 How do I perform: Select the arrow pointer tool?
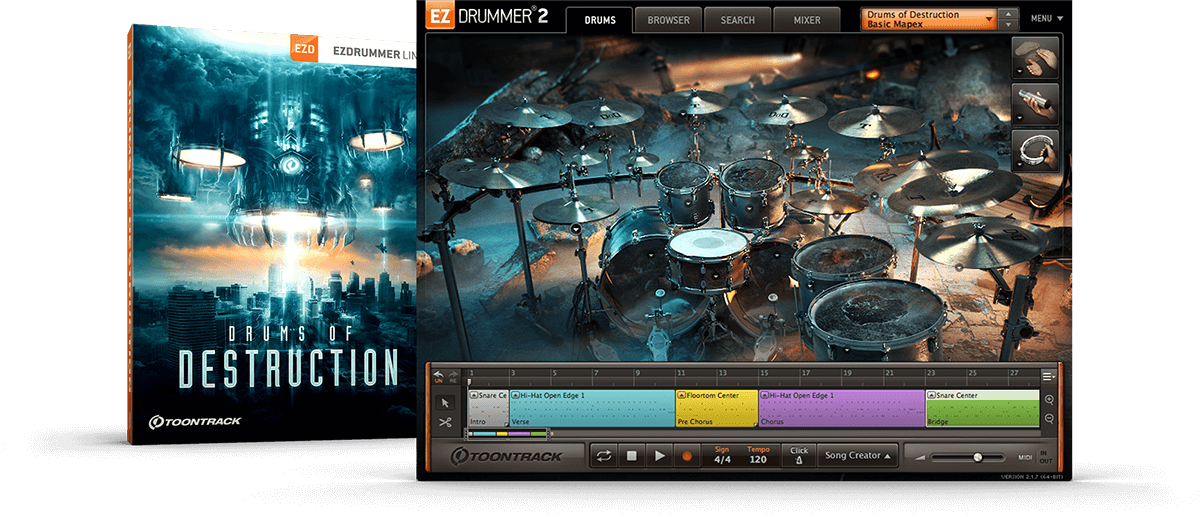coord(445,402)
